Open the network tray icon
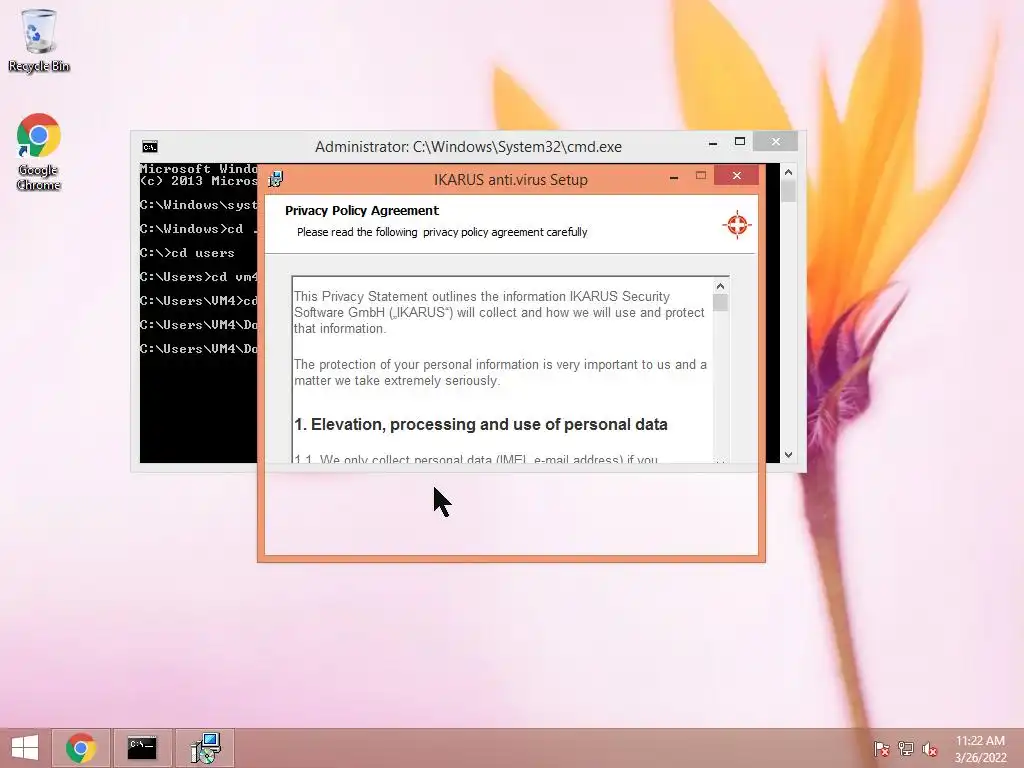 point(906,748)
